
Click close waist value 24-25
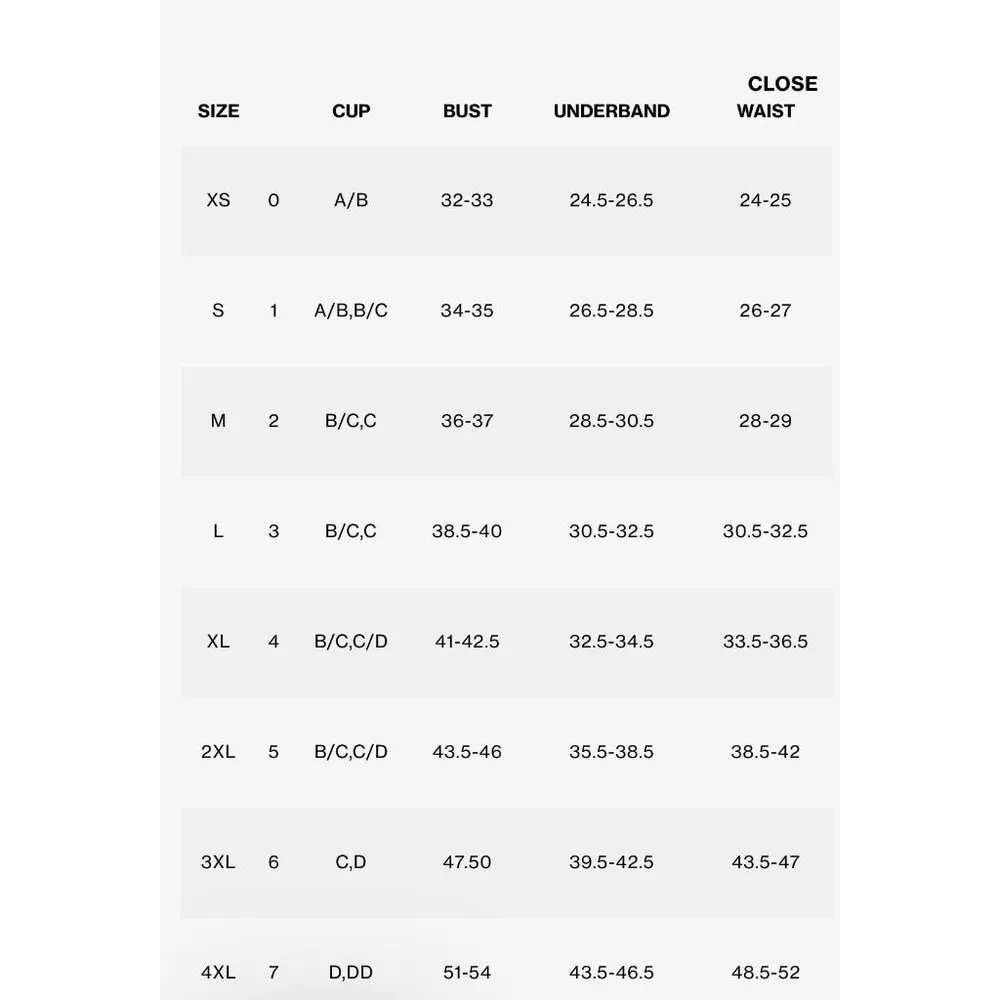(x=765, y=200)
